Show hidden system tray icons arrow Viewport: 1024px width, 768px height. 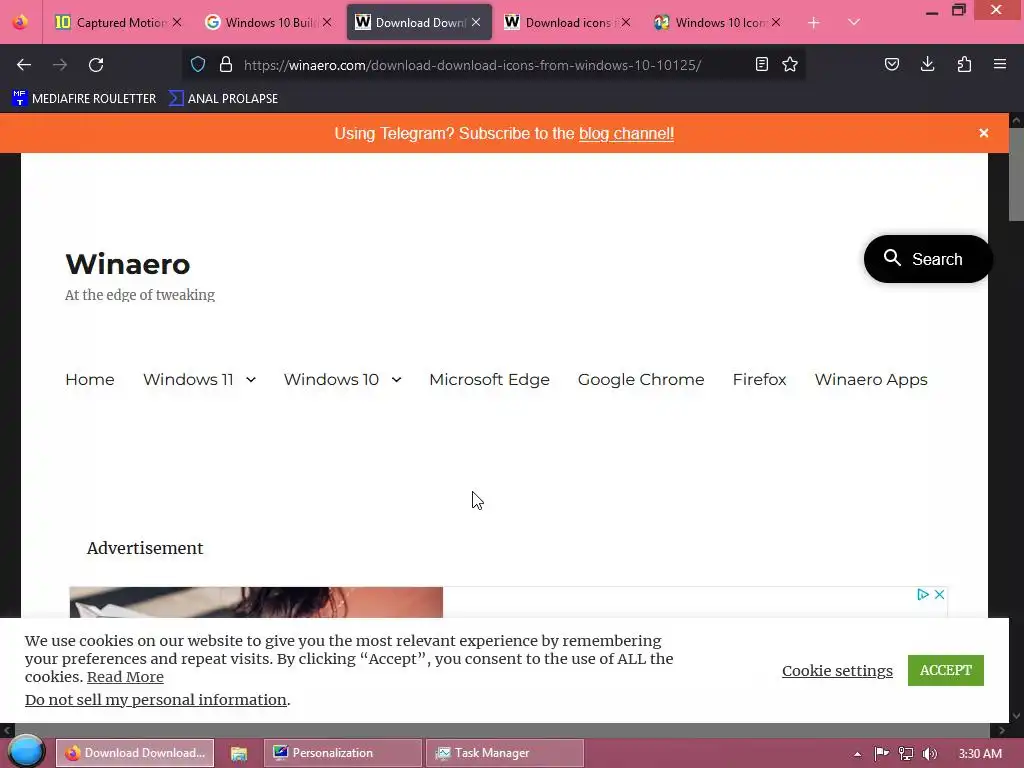pos(857,754)
